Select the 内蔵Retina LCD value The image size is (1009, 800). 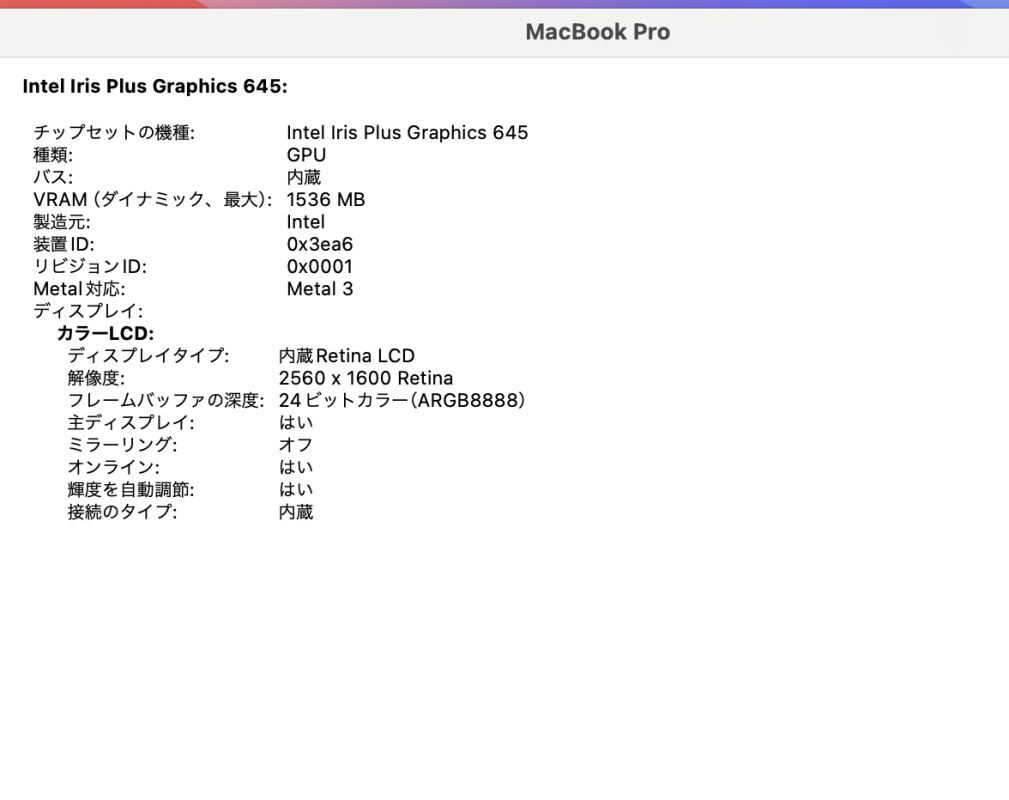pyautogui.click(x=347, y=356)
